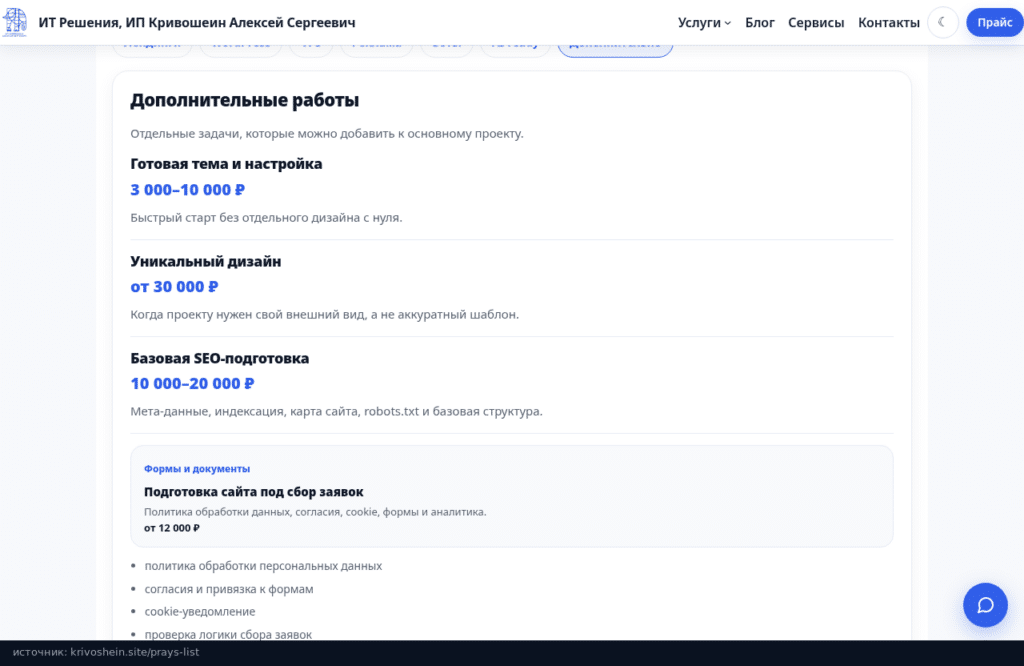
Task: Click the Уникальный дизайн title
Action: pyautogui.click(x=206, y=261)
